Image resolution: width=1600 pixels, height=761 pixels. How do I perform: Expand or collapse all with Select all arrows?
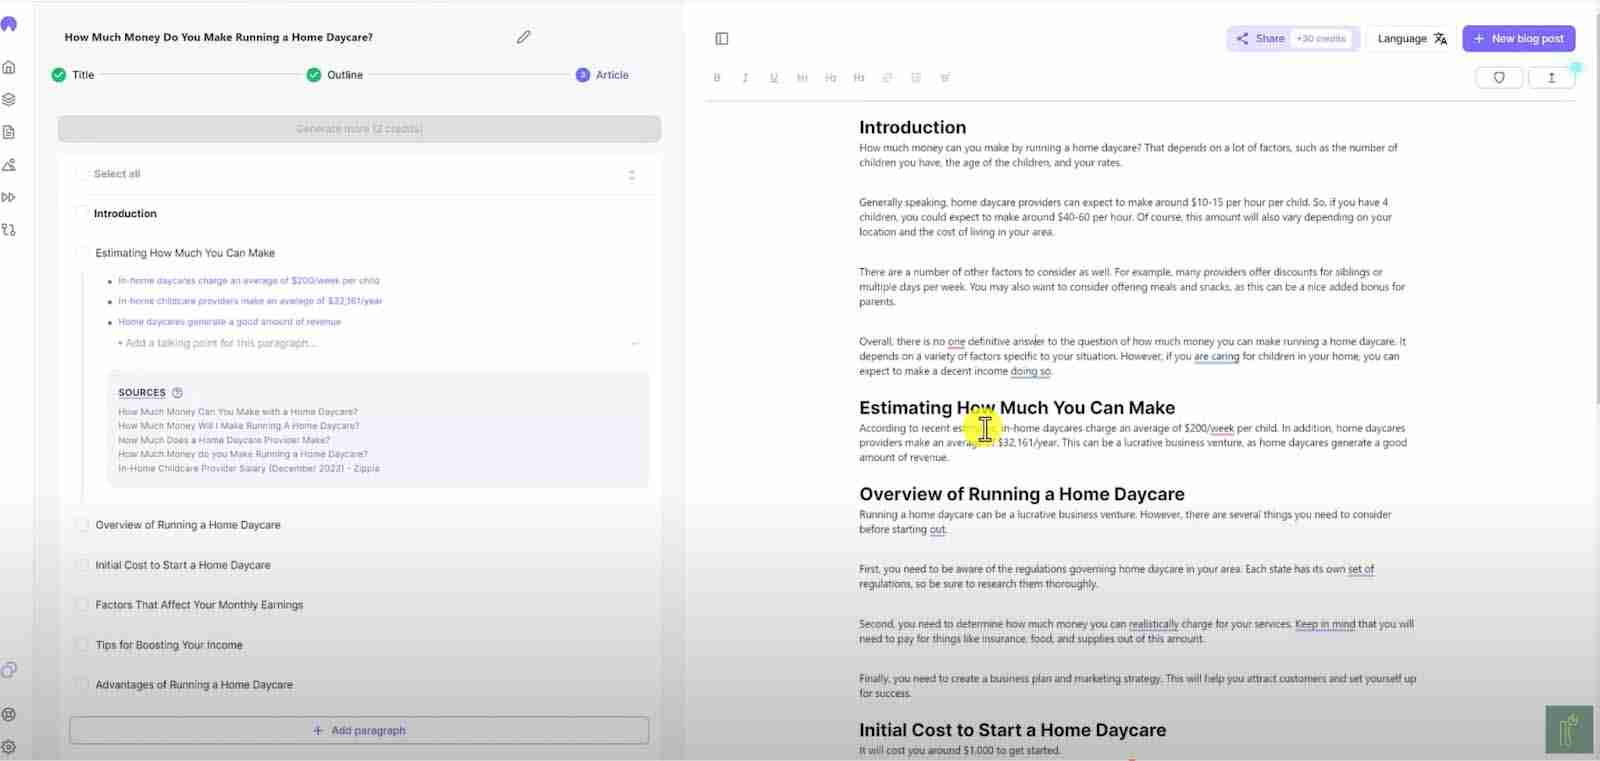(x=631, y=175)
